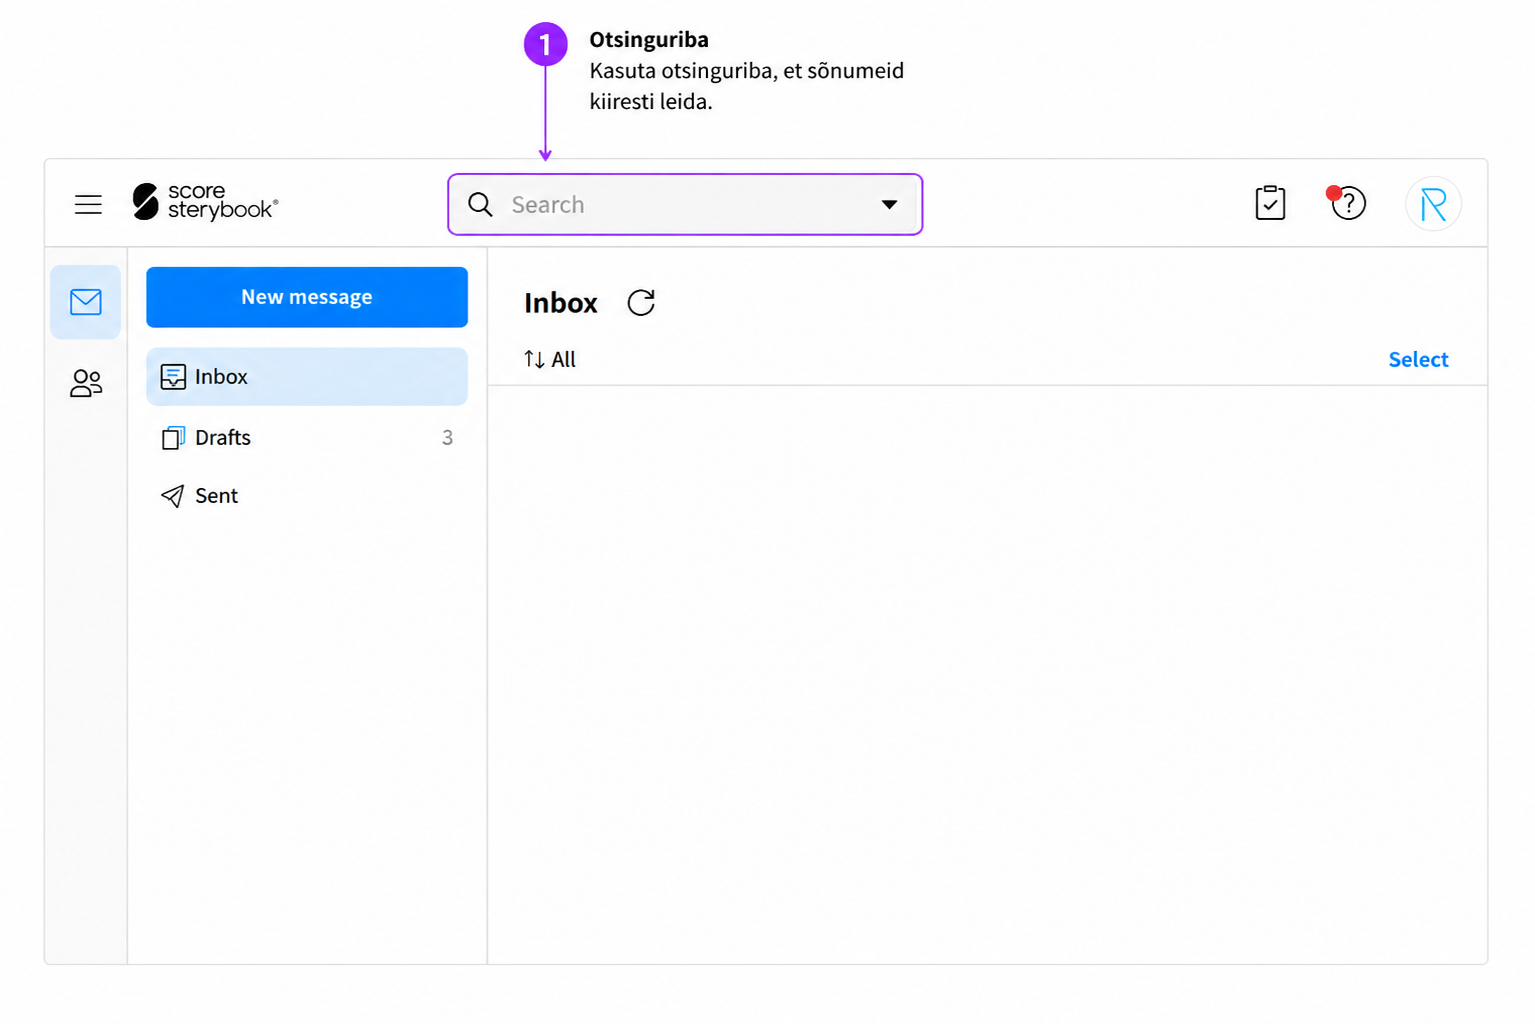
Task: Click the magnifier search icon
Action: pos(480,205)
